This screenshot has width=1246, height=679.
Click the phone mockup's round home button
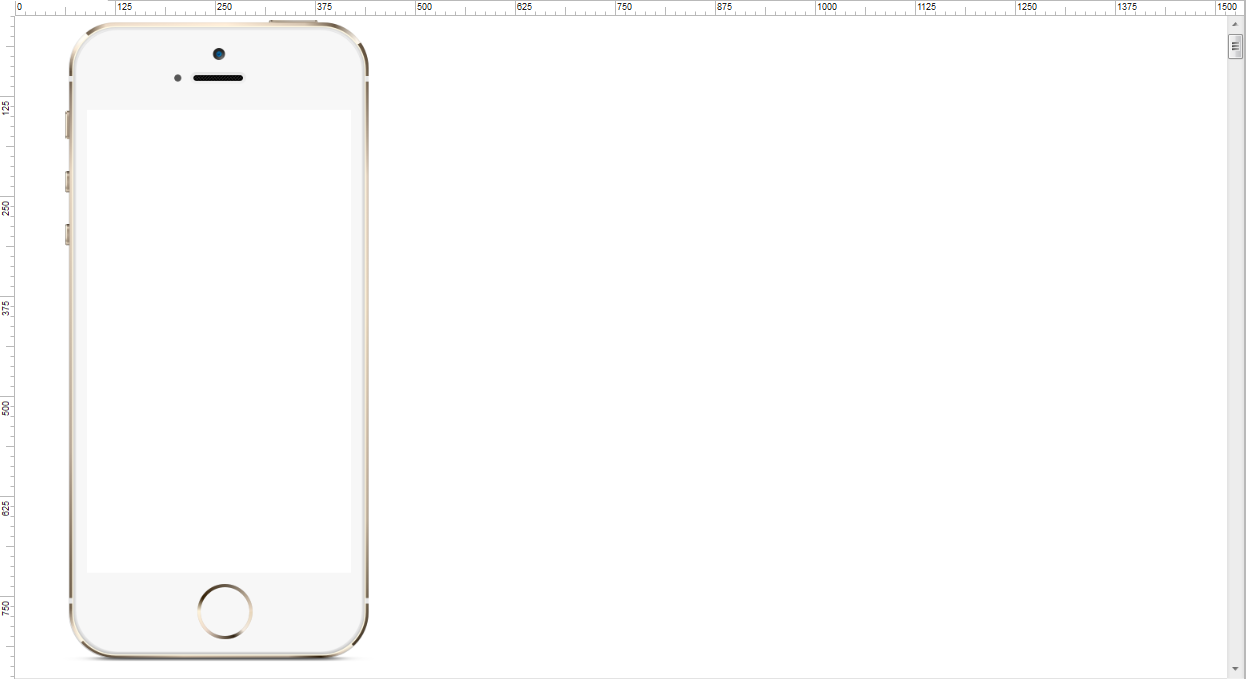pyautogui.click(x=225, y=611)
